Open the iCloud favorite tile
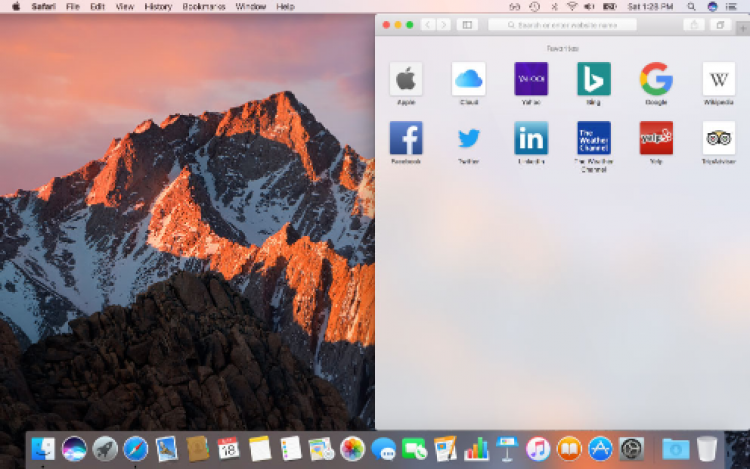 coord(468,79)
